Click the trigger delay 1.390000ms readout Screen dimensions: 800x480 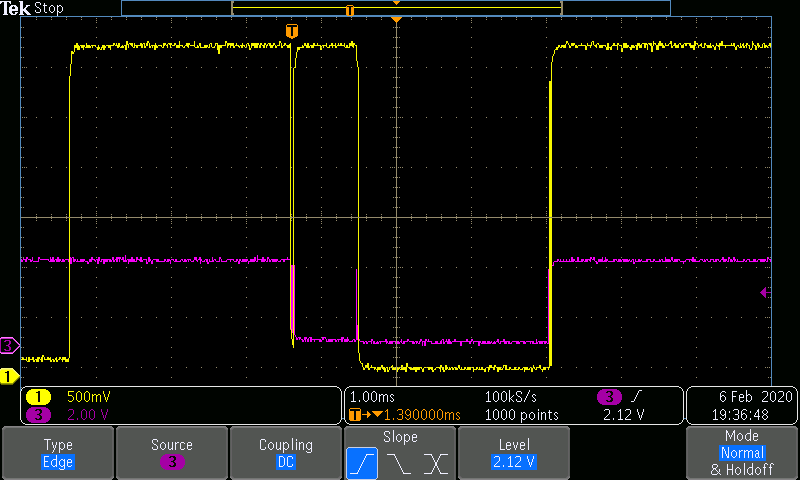click(422, 415)
